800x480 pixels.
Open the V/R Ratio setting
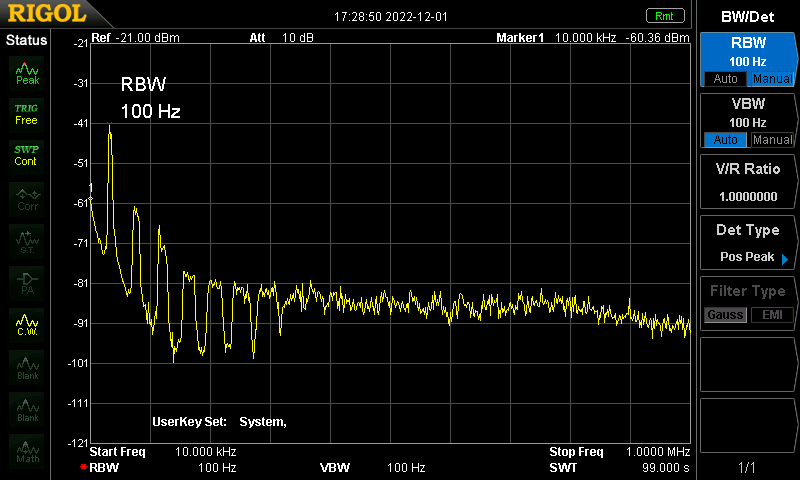coord(747,182)
